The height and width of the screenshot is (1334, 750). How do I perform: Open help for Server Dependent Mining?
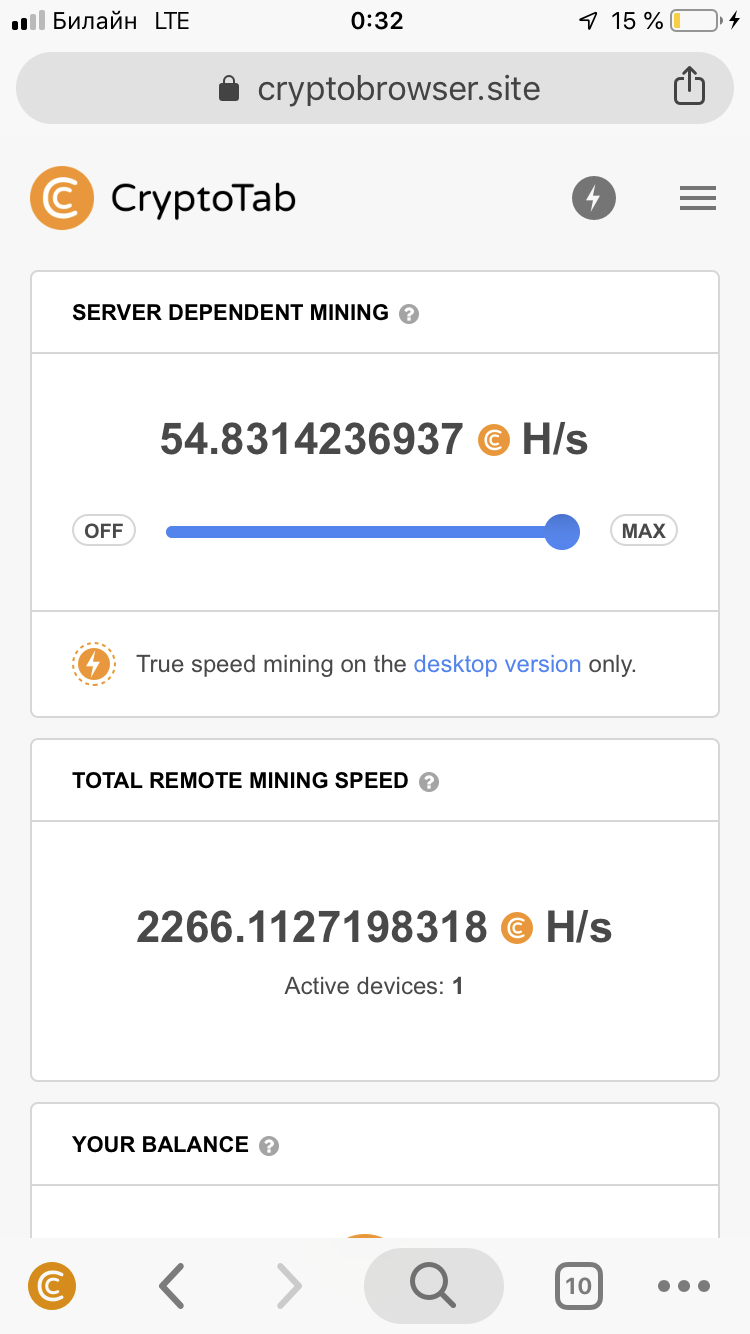pos(408,314)
